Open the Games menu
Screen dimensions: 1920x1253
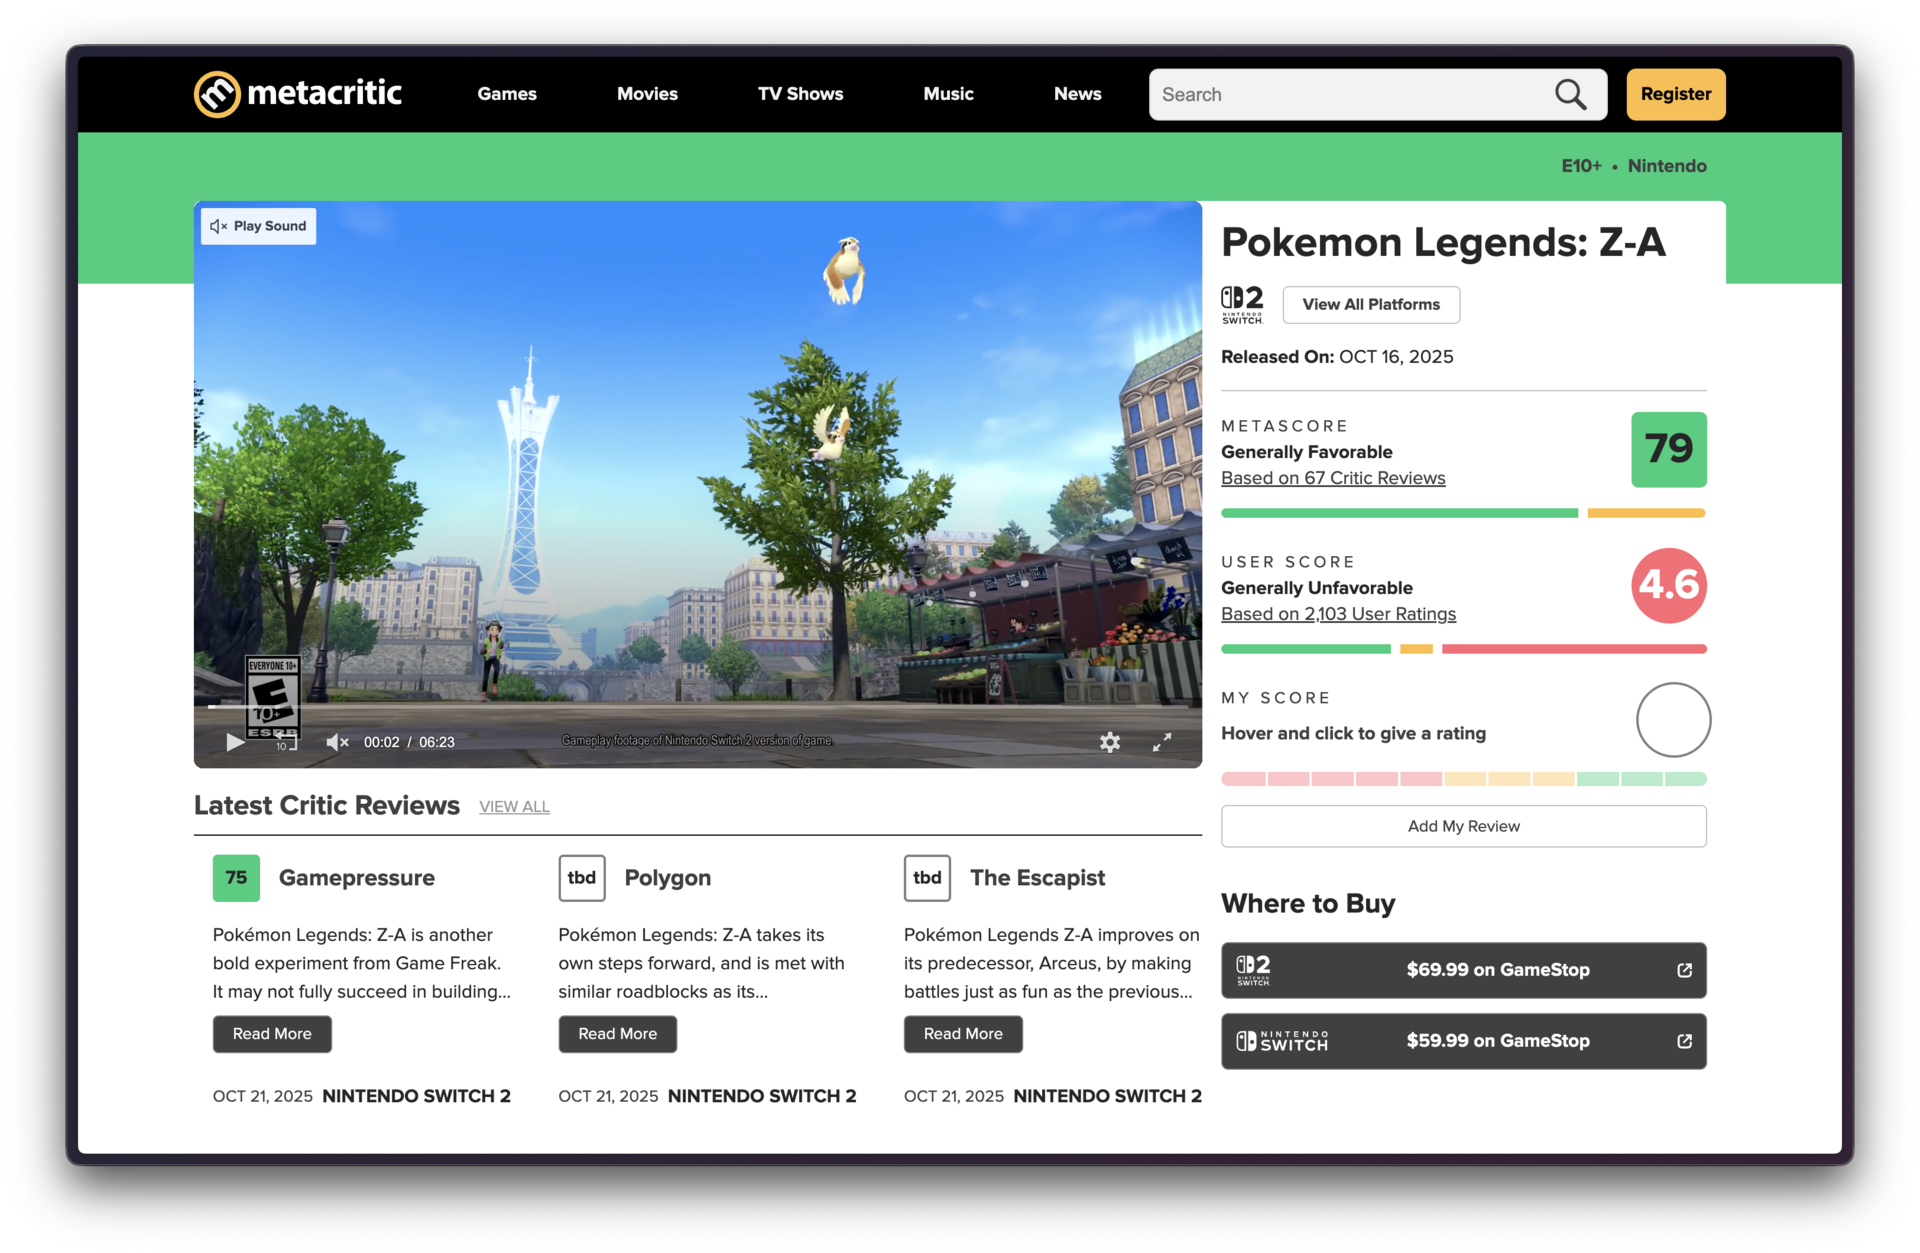tap(507, 93)
